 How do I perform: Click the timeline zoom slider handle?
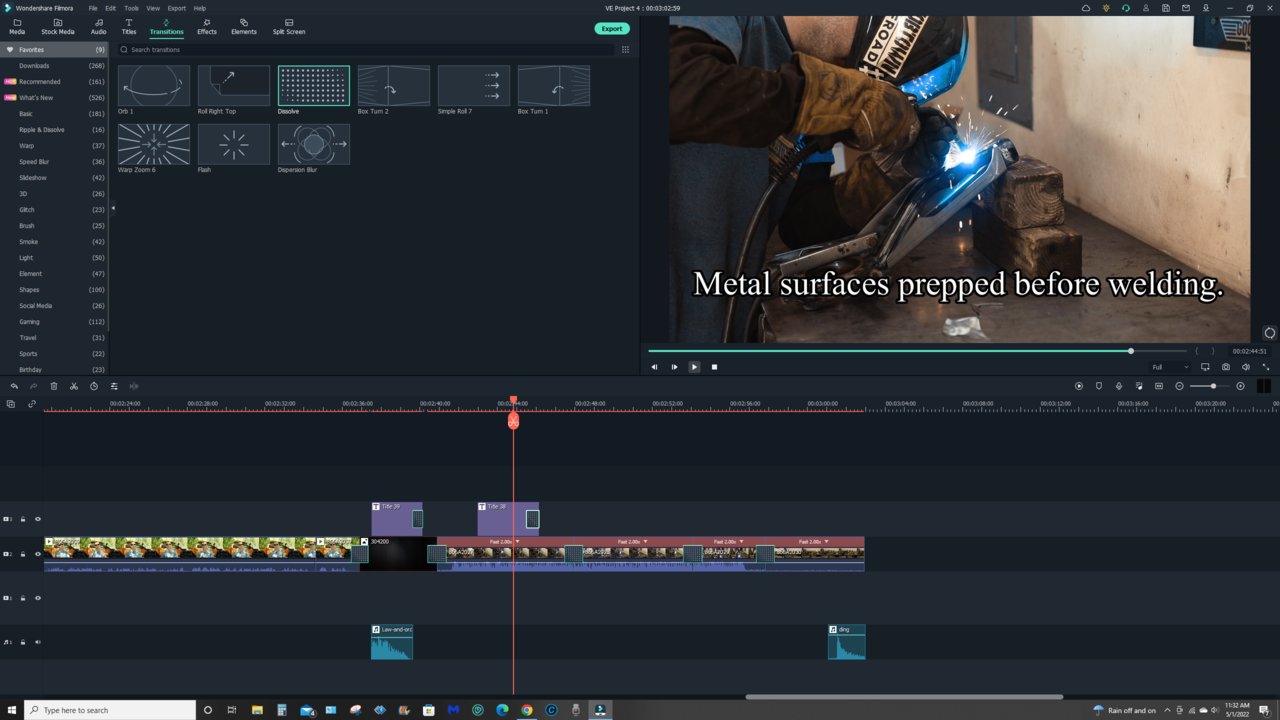tap(1213, 386)
